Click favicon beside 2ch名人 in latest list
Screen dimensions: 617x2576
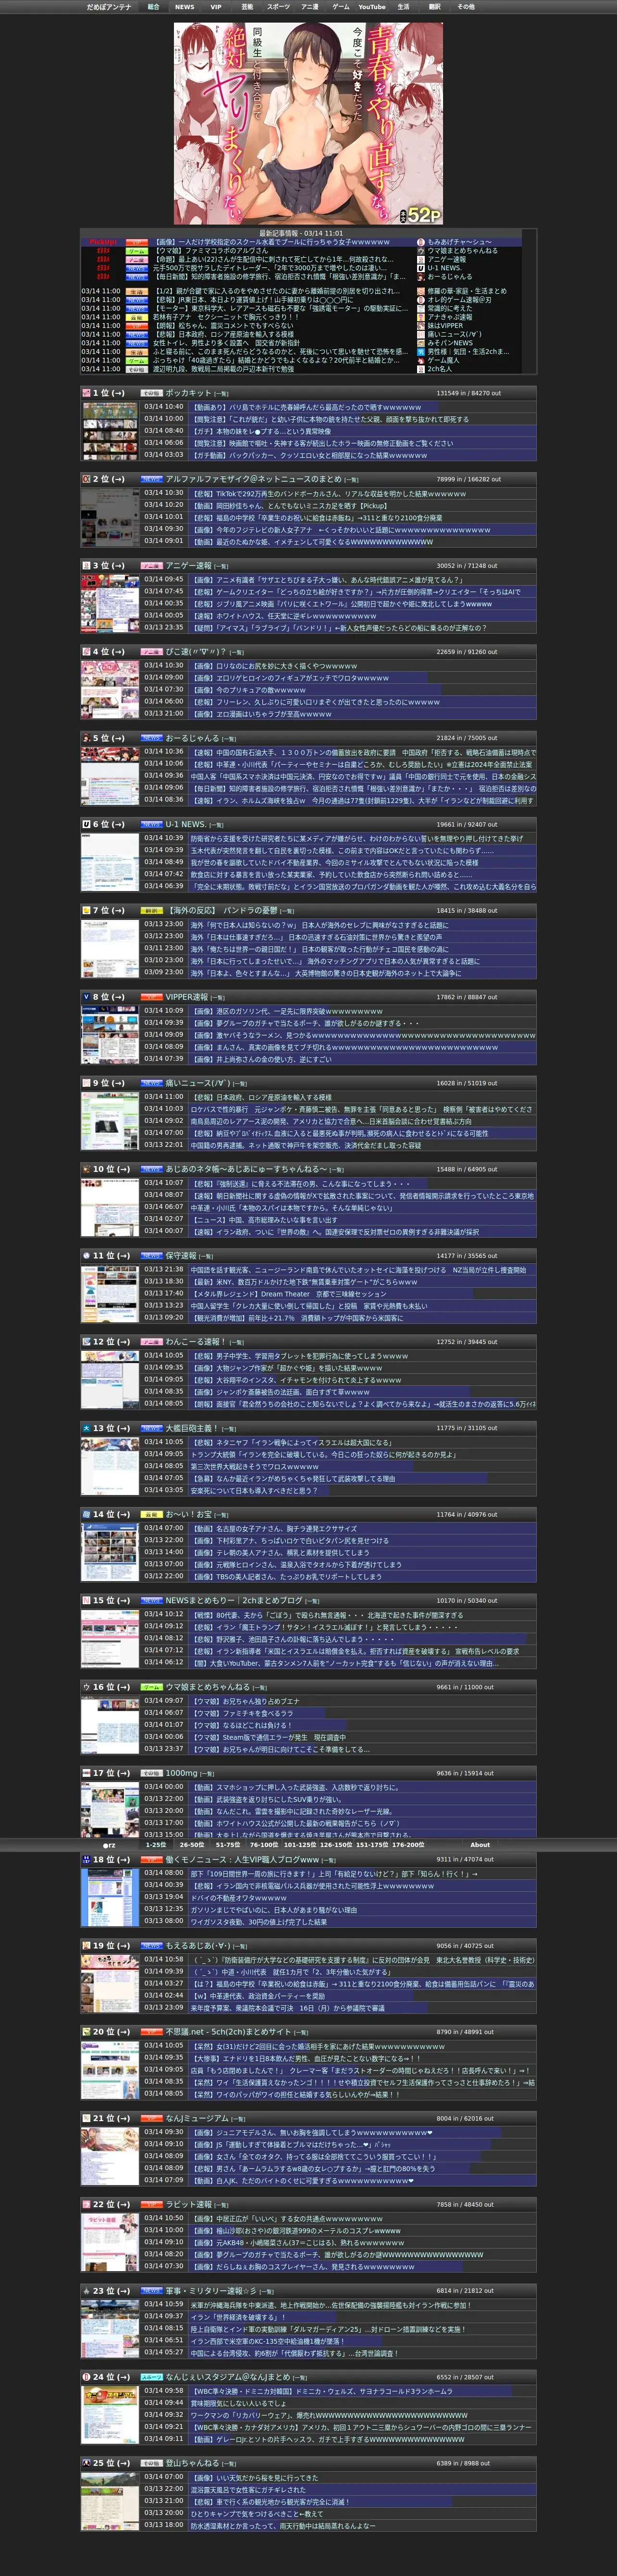coord(421,369)
